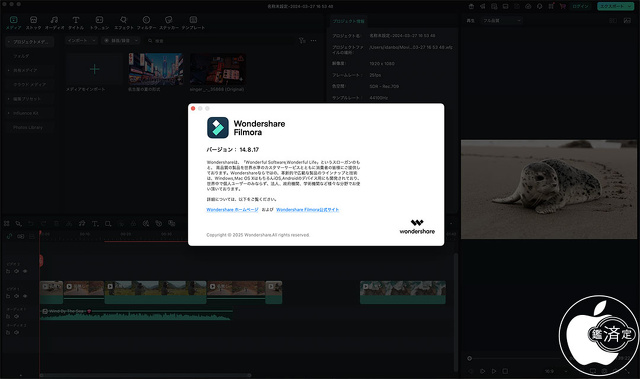Open the Wondershare Filmora公式サイト link

pyautogui.click(x=307, y=210)
